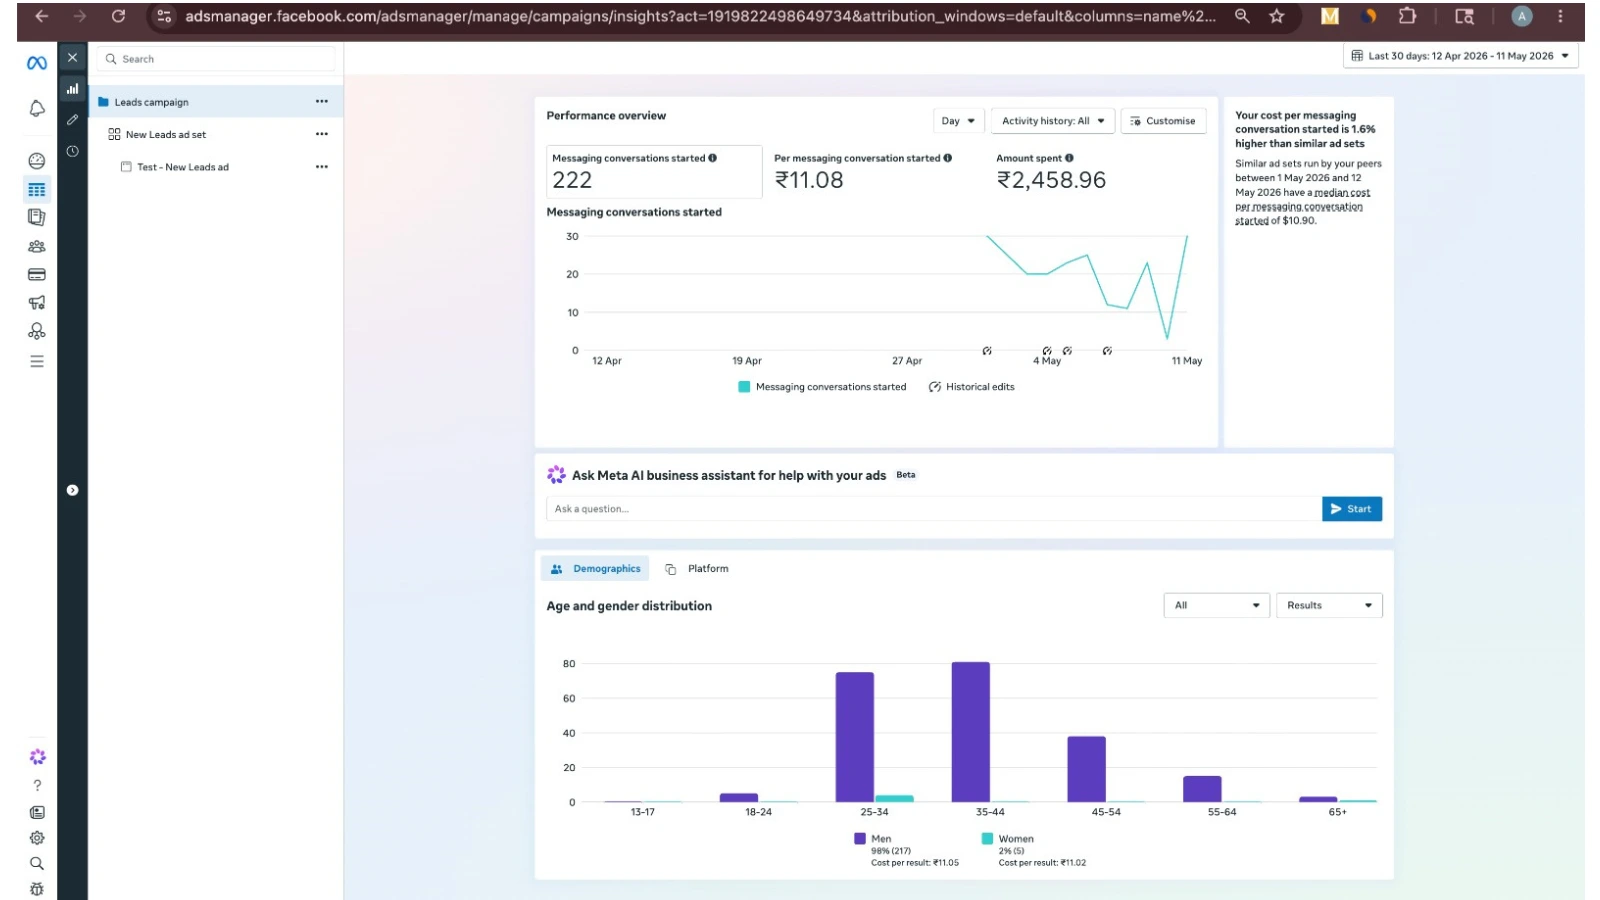The height and width of the screenshot is (900, 1600).
Task: Toggle Messaging conversations started legend swatch
Action: coord(744,387)
